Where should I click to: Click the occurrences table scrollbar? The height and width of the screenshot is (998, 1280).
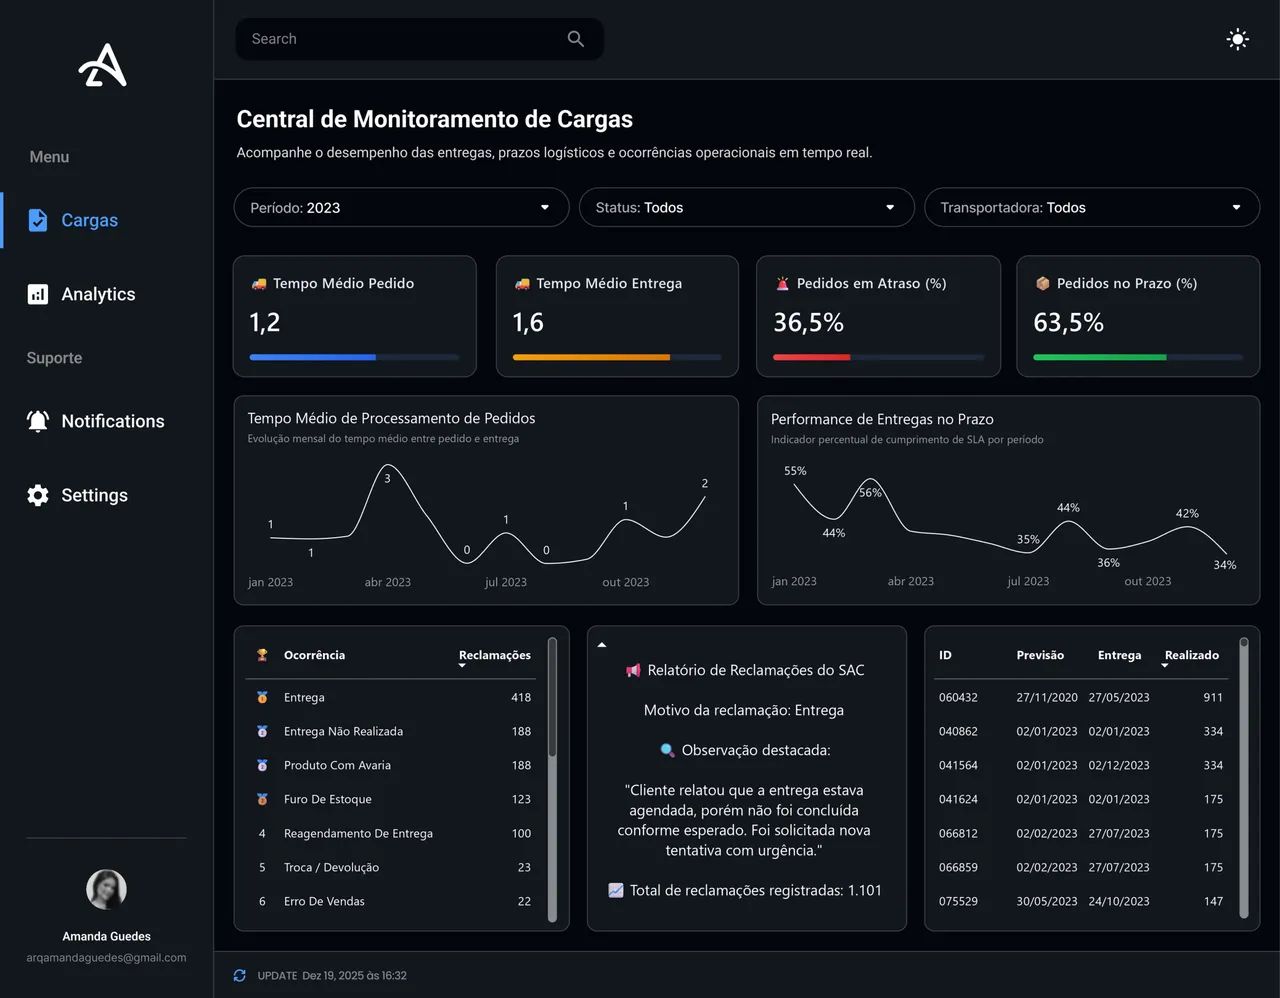pyautogui.click(x=552, y=780)
